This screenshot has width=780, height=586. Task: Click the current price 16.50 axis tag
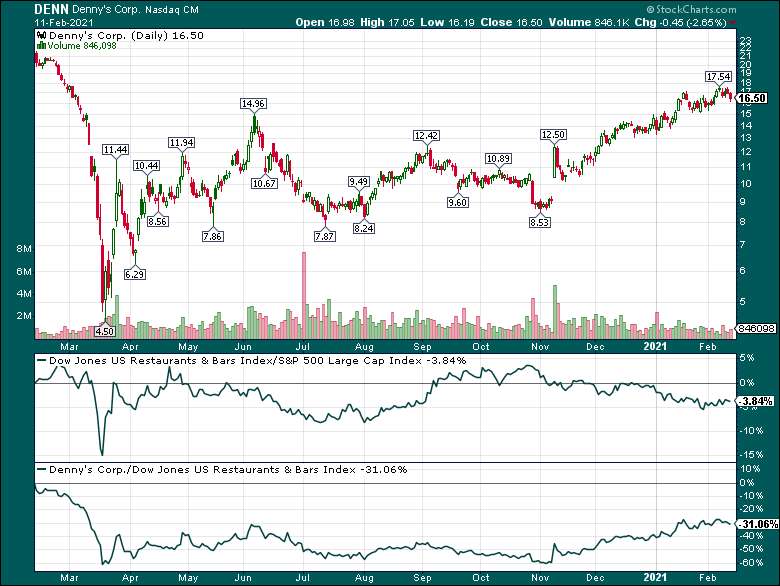coord(752,98)
